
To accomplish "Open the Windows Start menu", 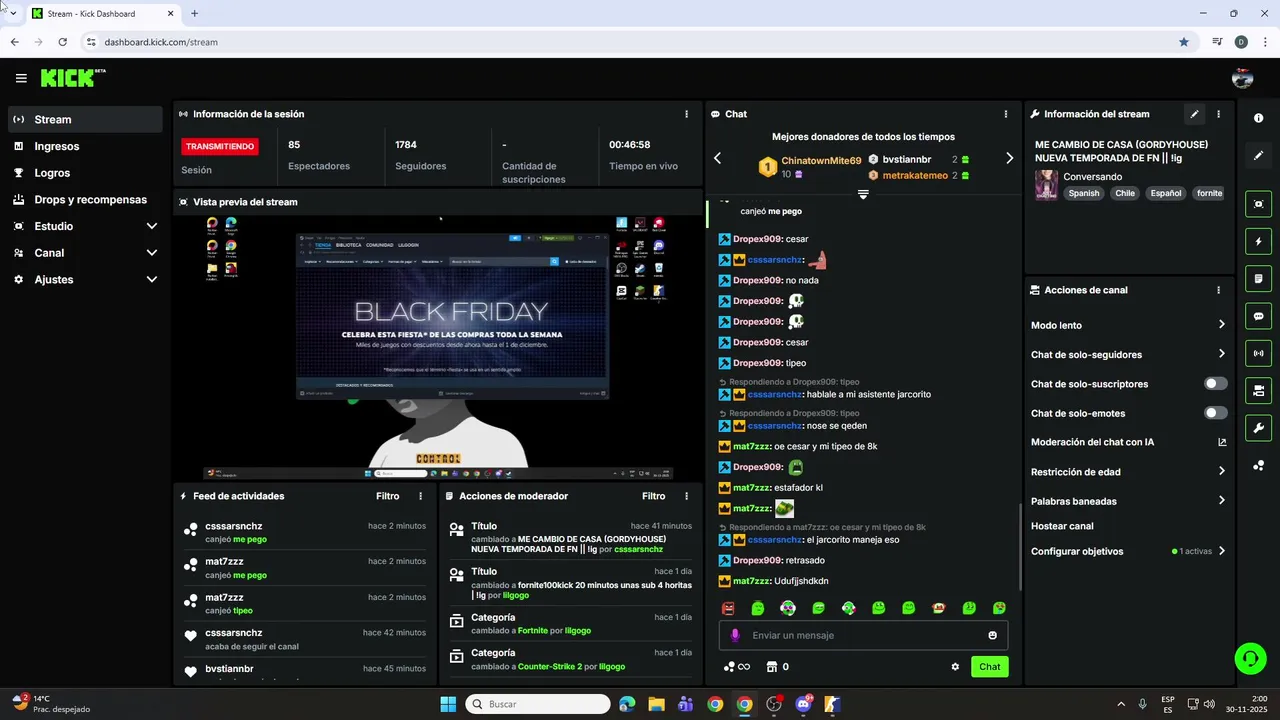I will [448, 704].
